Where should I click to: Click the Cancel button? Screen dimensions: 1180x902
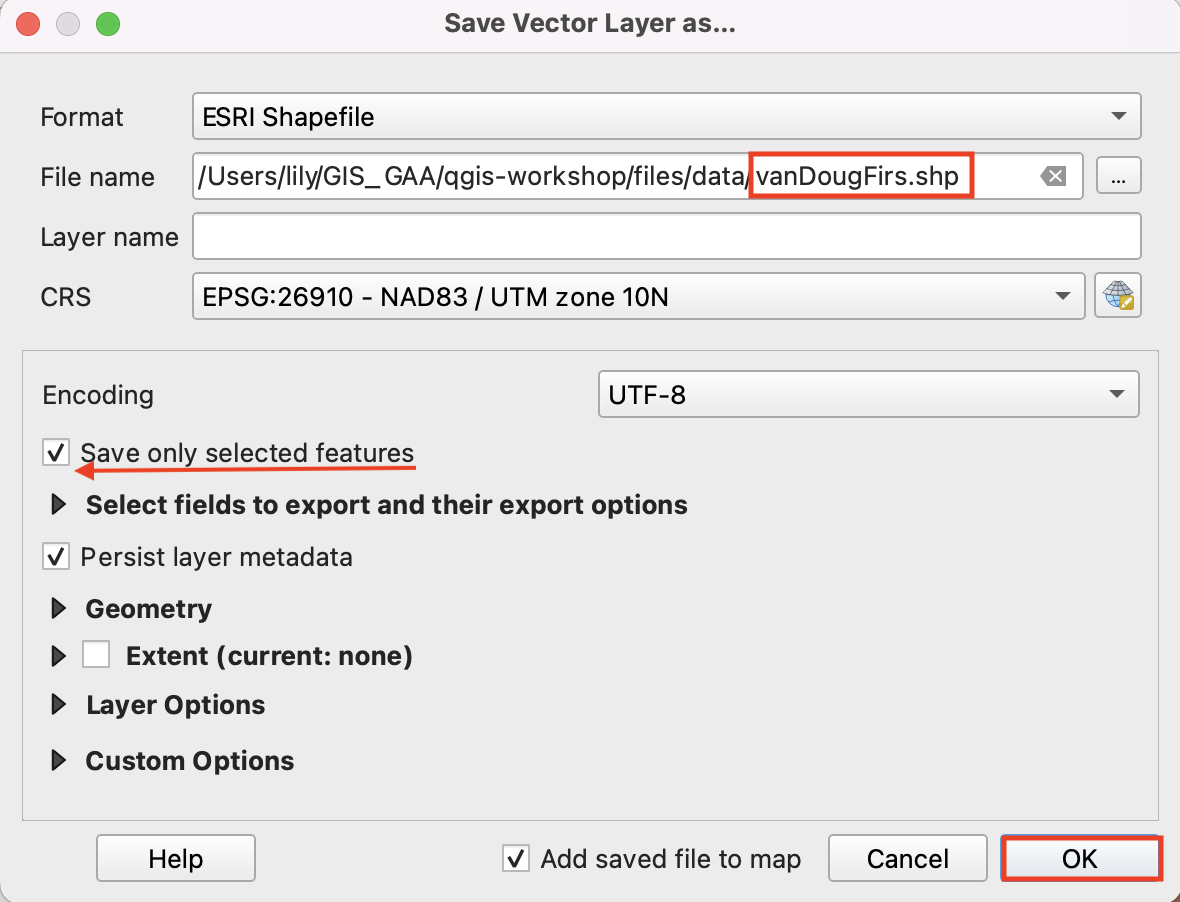(x=908, y=858)
